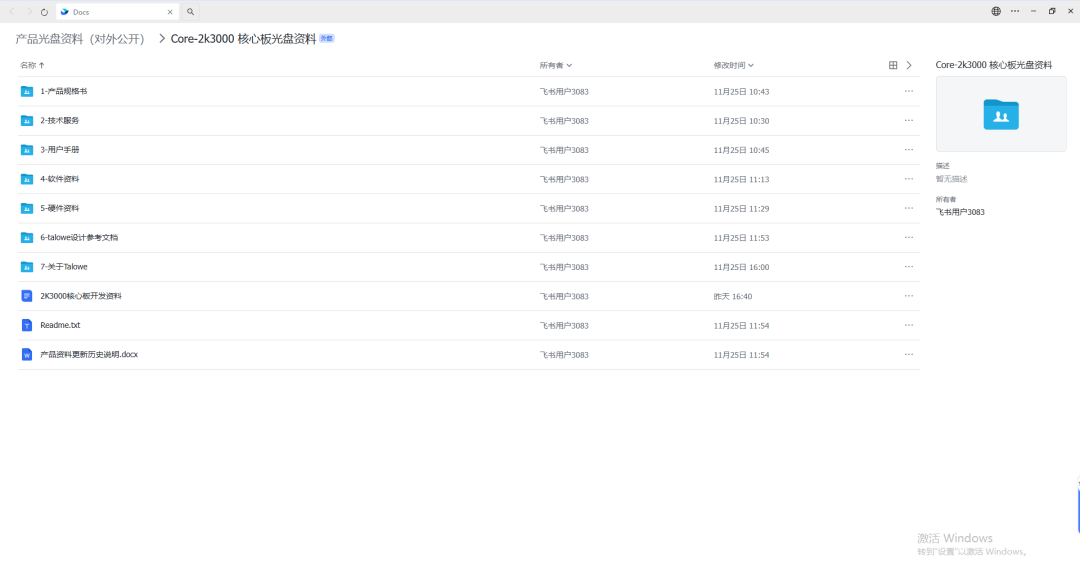Screen dimensions: 1080x585
Task: Open the window's three-dot menu at top right
Action: tap(1015, 11)
